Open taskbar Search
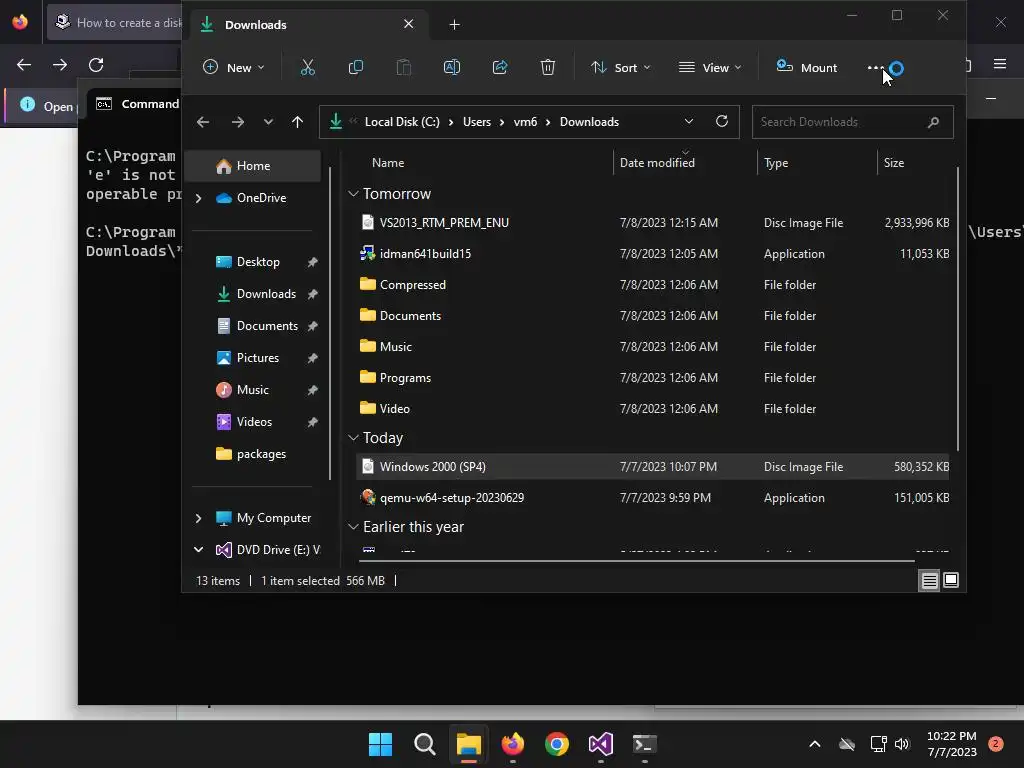 tap(424, 744)
